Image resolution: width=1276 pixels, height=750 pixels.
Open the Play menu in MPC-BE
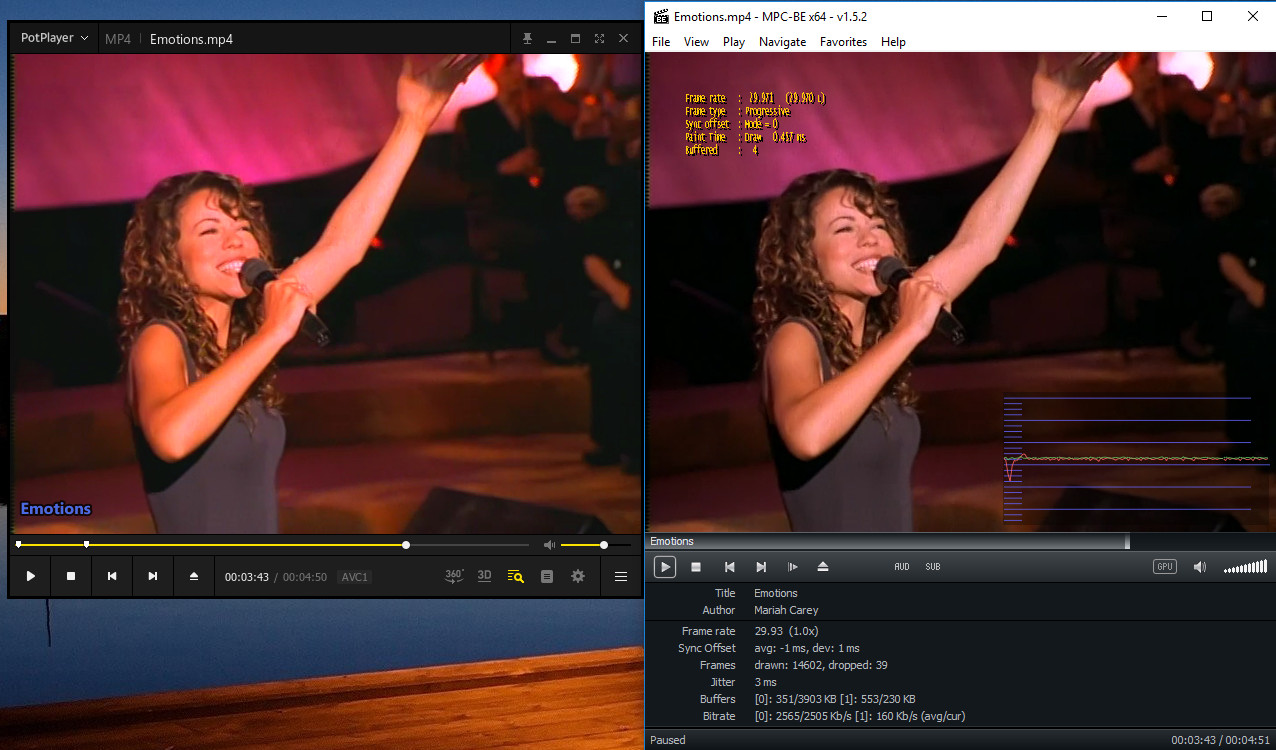pos(734,42)
